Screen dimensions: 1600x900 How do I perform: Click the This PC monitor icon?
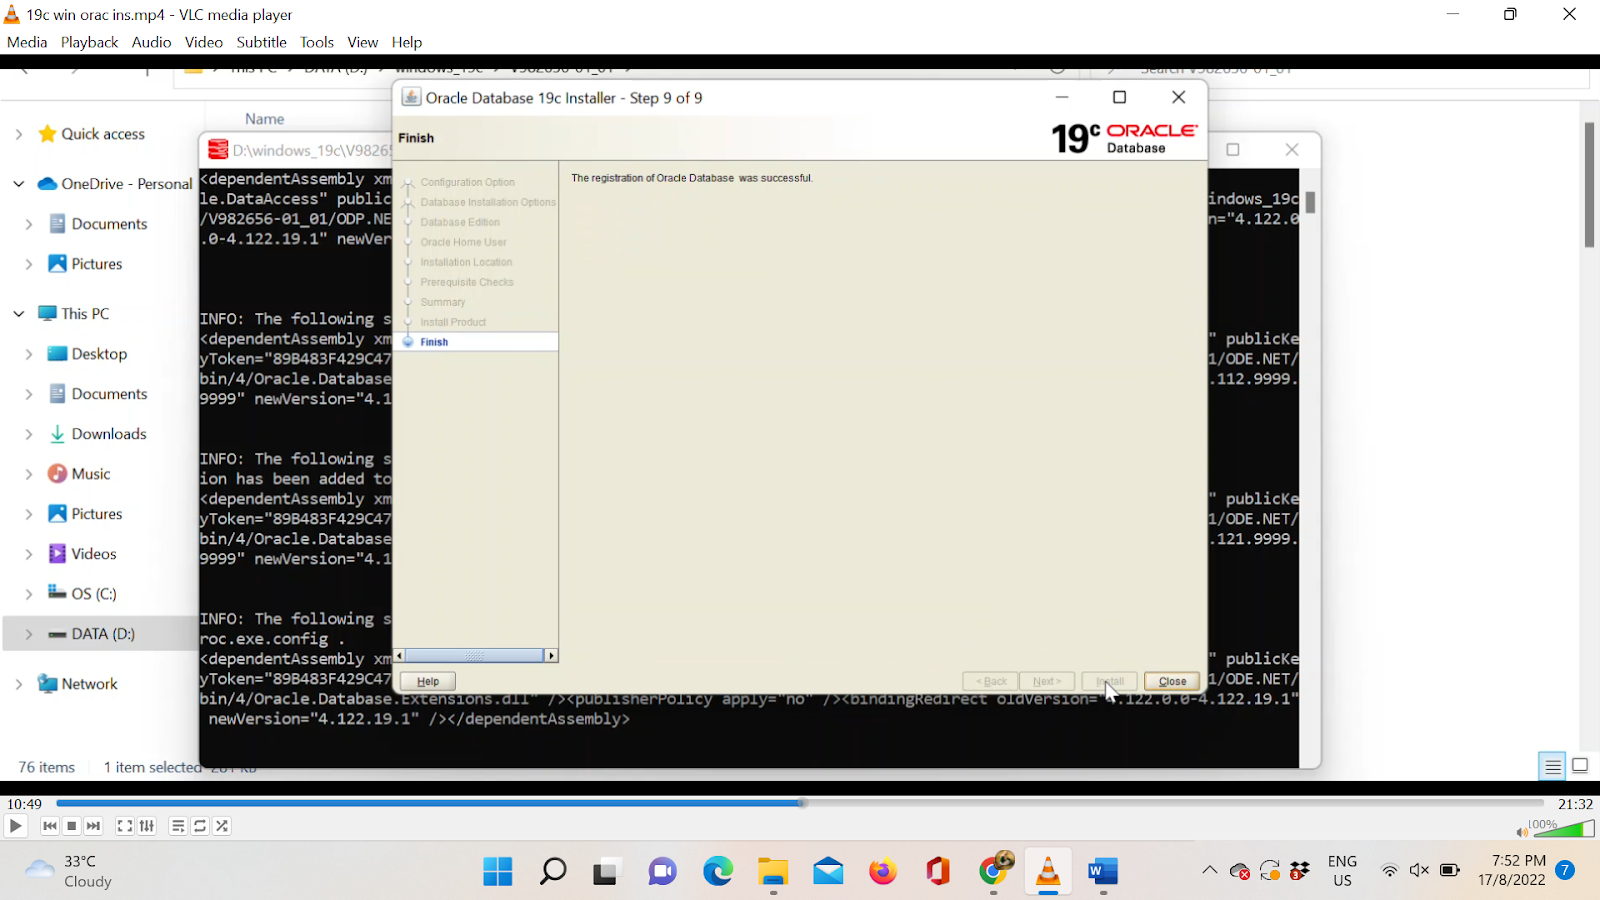(x=47, y=314)
